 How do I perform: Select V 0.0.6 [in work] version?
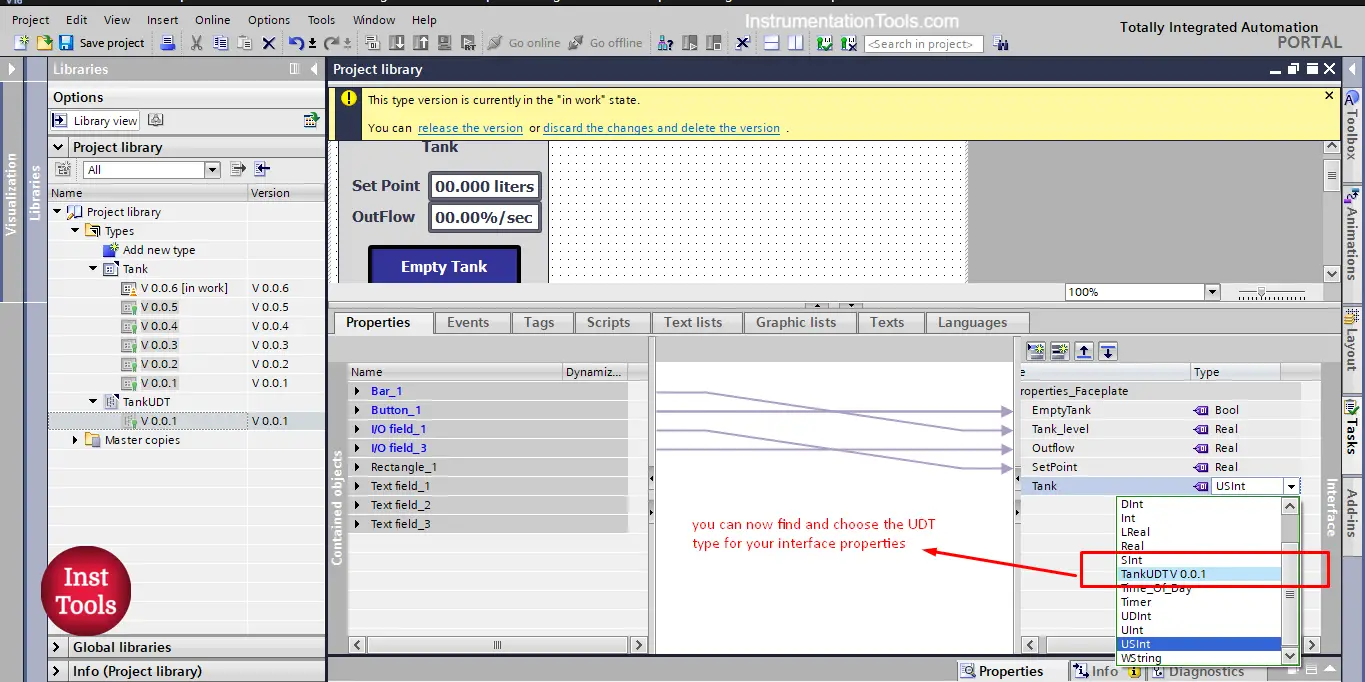[x=184, y=288]
